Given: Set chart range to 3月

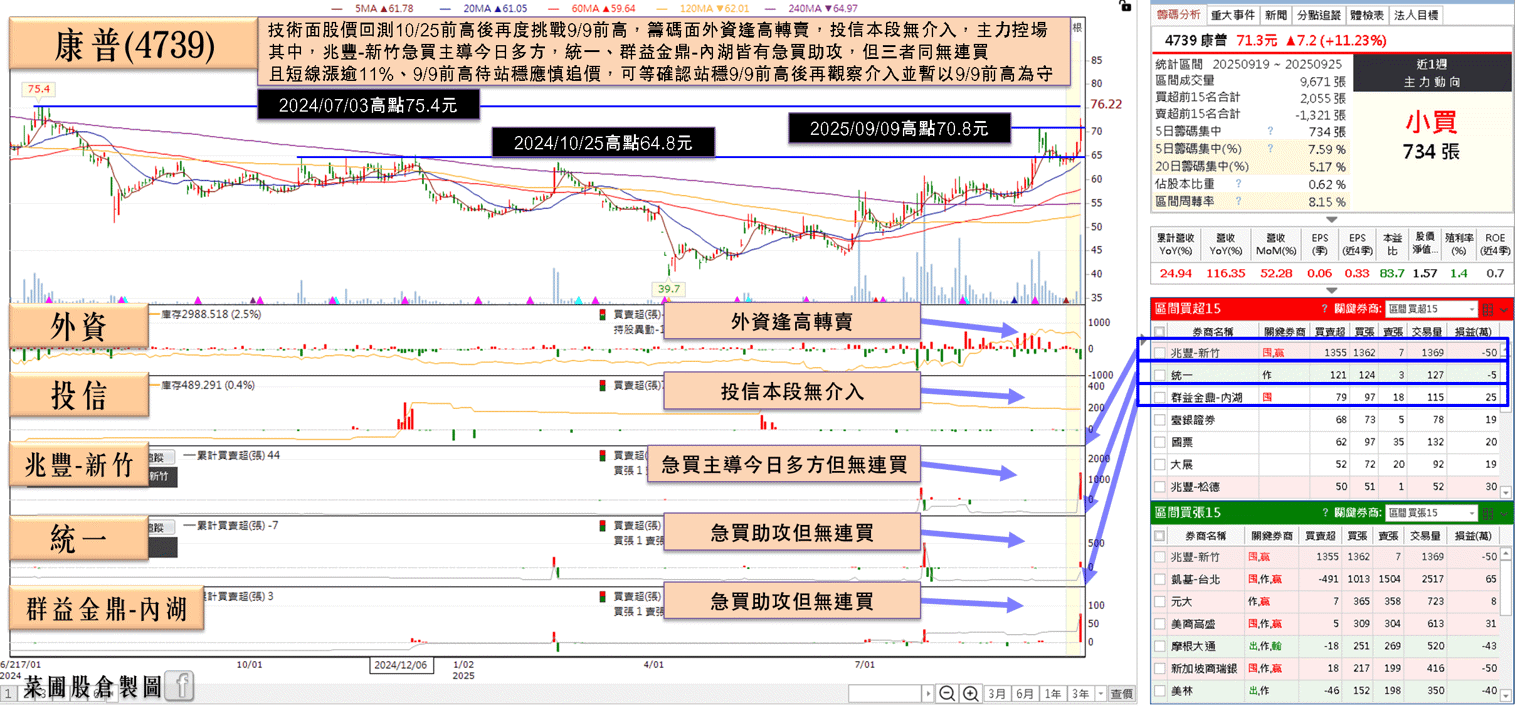Looking at the screenshot, I should pos(997,693).
